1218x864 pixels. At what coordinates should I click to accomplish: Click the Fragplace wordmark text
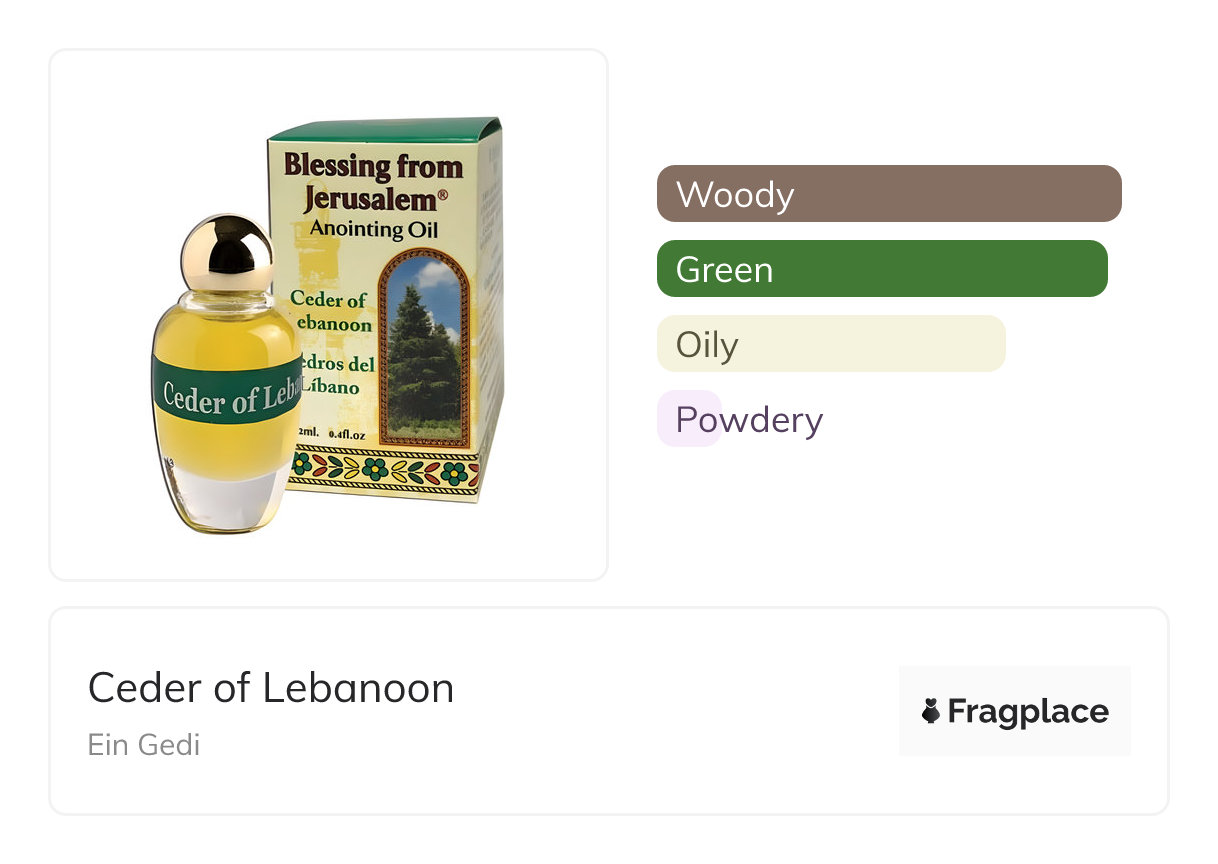(1028, 712)
